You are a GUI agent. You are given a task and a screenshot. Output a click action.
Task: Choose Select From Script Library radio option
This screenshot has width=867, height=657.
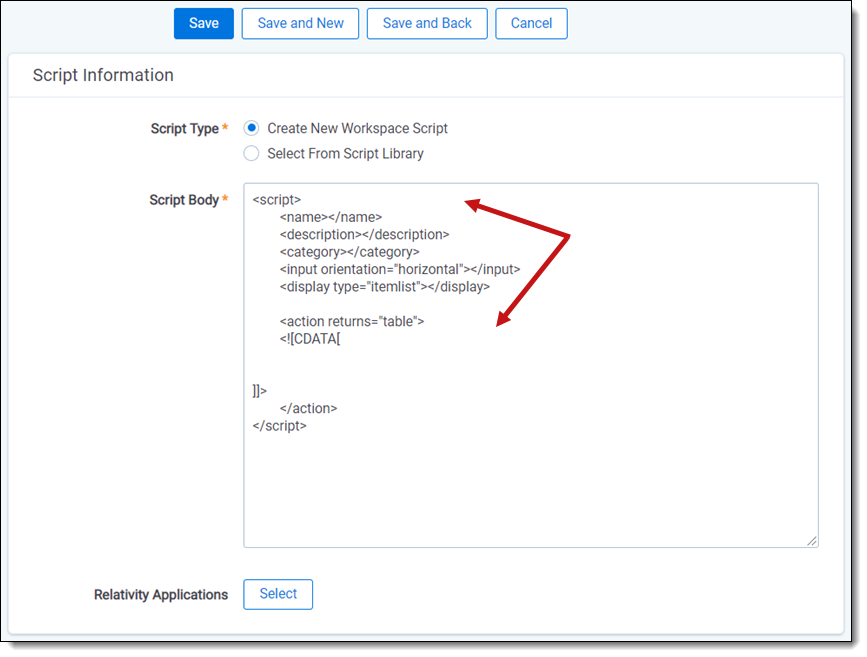252,153
